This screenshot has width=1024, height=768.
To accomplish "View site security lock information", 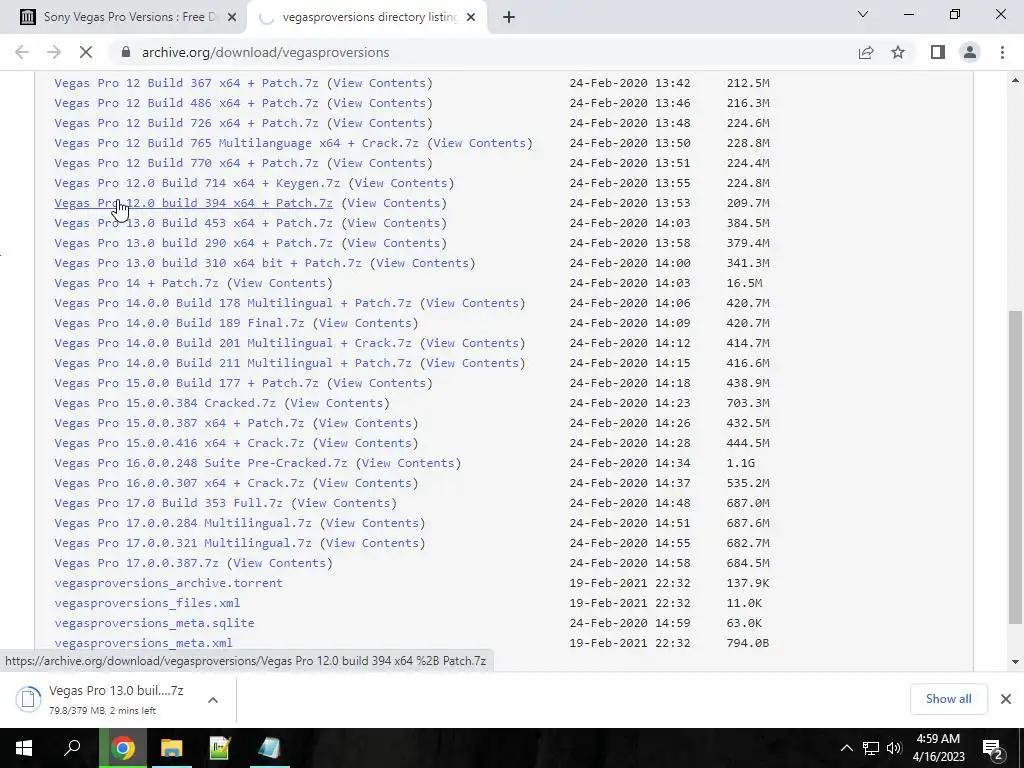I will pyautogui.click(x=126, y=52).
